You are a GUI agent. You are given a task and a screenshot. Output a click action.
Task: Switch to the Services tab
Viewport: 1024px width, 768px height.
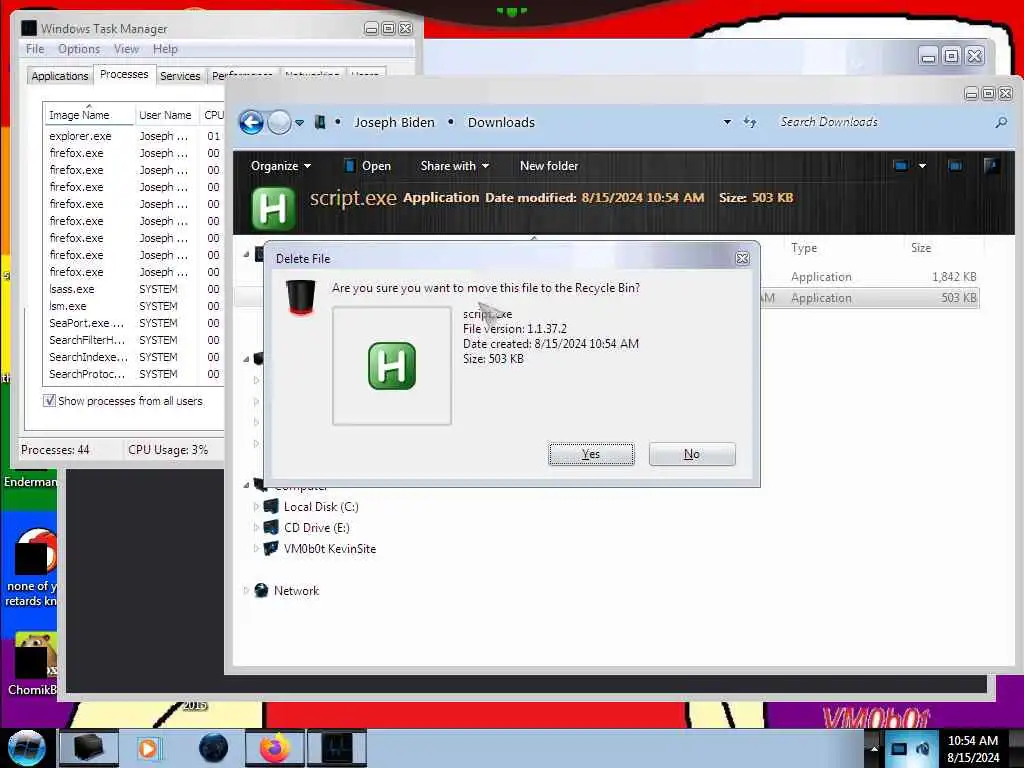[180, 76]
